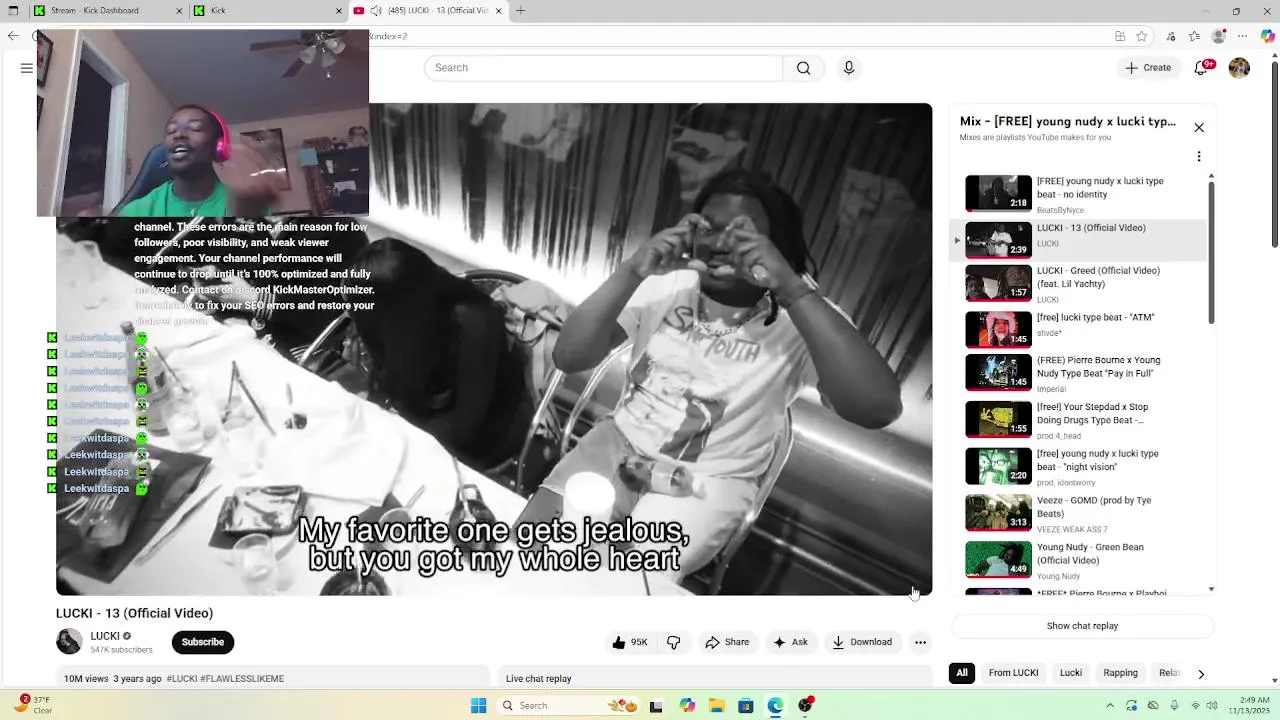
Task: Open more actions ellipsis under video
Action: point(920,642)
